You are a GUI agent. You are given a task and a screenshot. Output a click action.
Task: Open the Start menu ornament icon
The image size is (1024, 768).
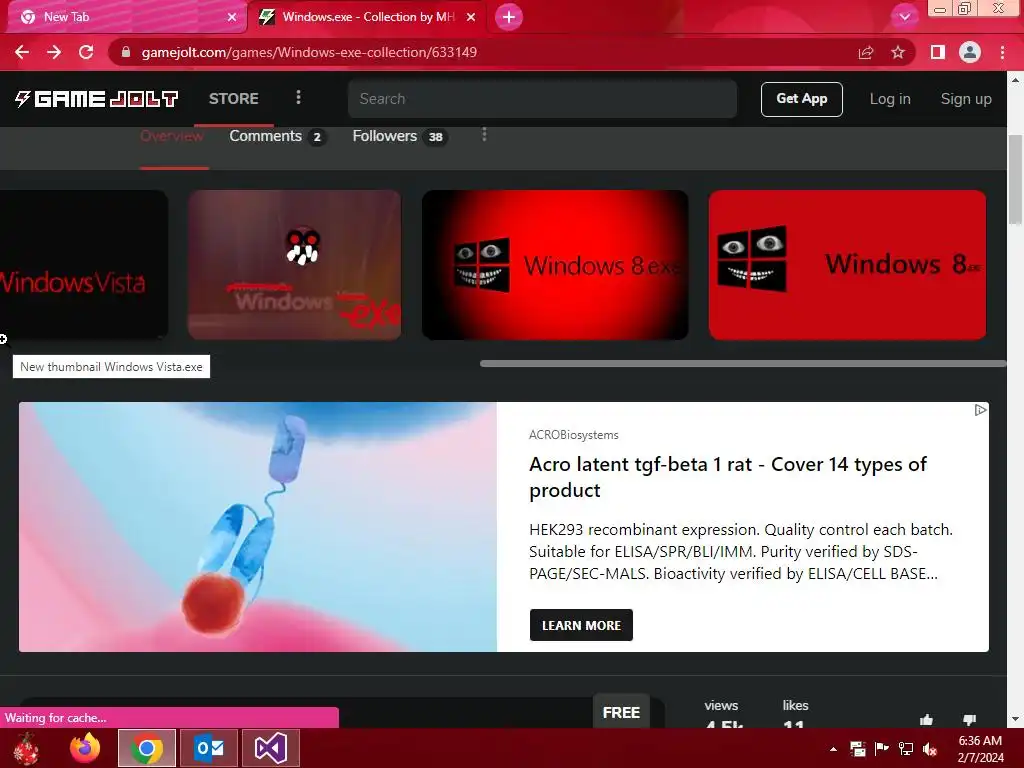click(x=27, y=748)
